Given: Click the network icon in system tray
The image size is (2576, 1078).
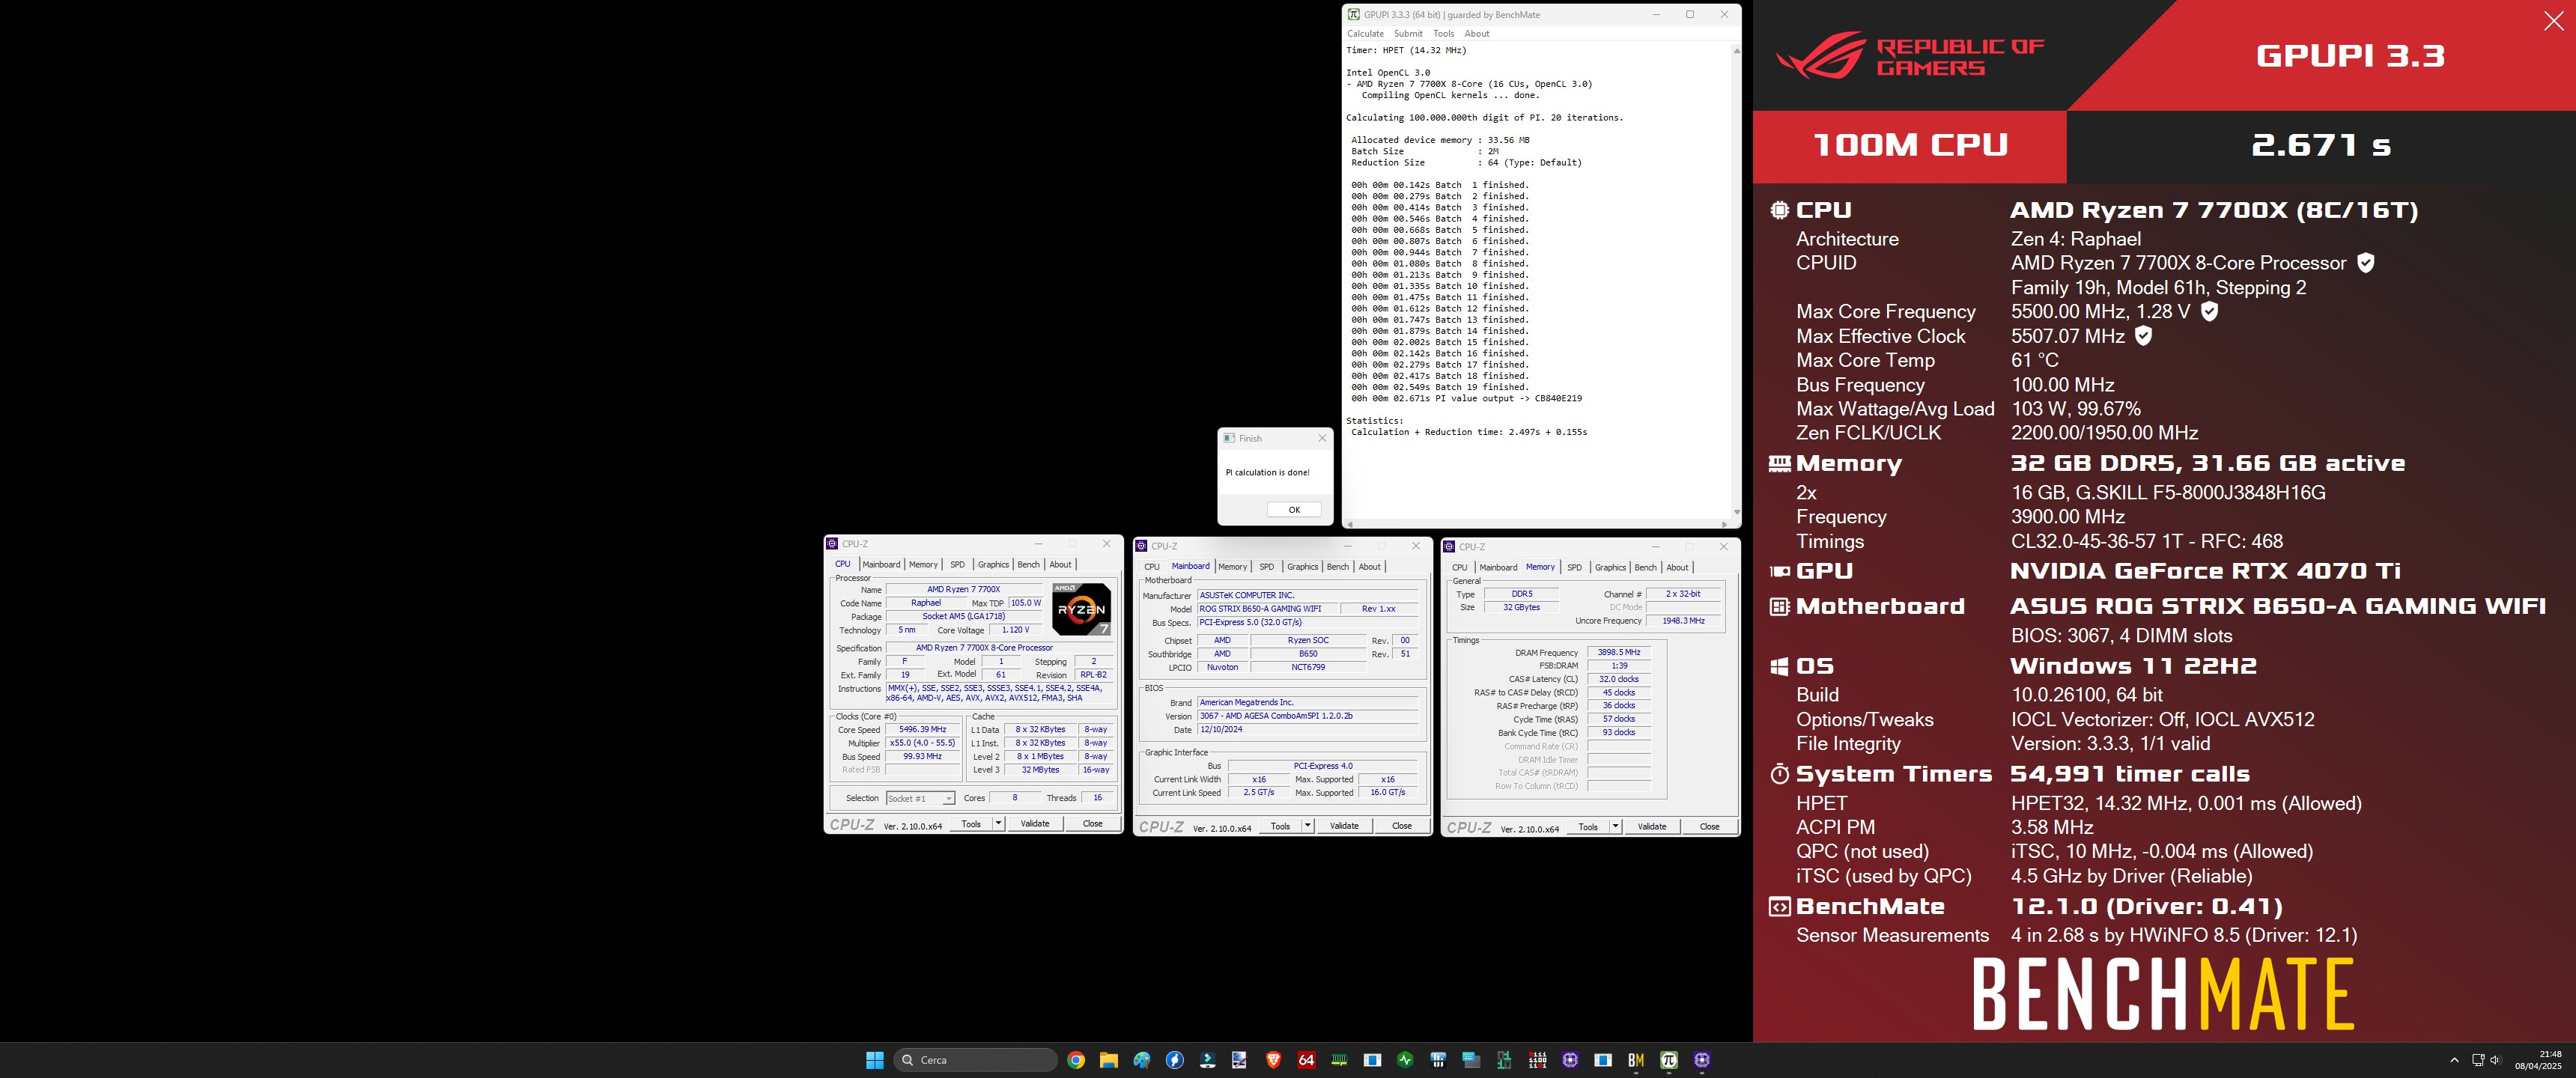Looking at the screenshot, I should click(2478, 1060).
